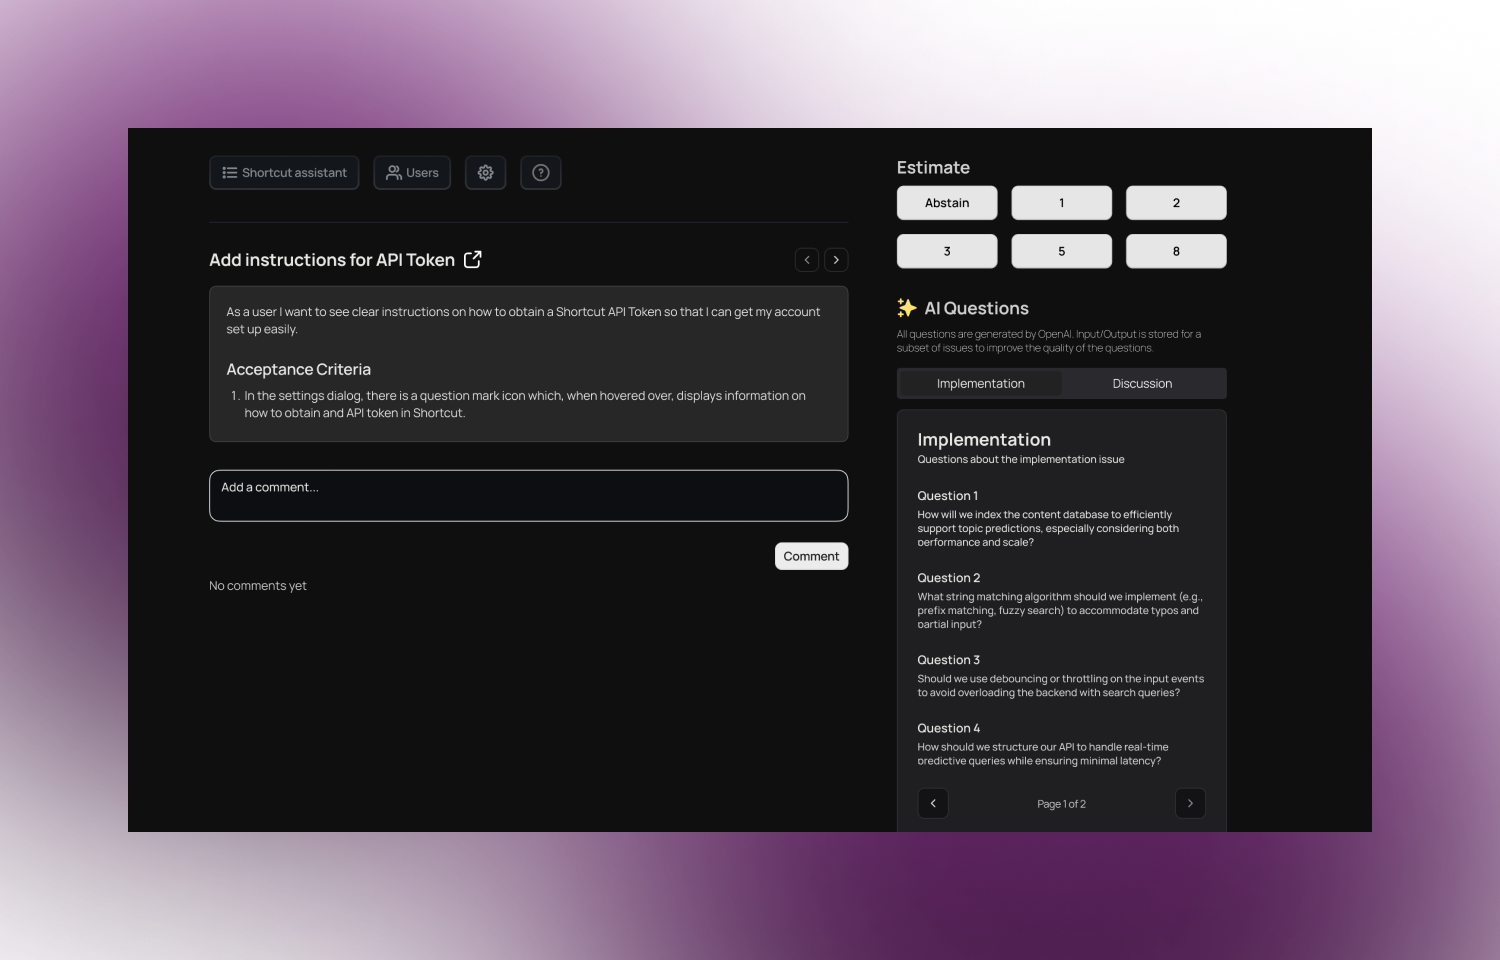Pick estimate value 5

click(x=1061, y=251)
